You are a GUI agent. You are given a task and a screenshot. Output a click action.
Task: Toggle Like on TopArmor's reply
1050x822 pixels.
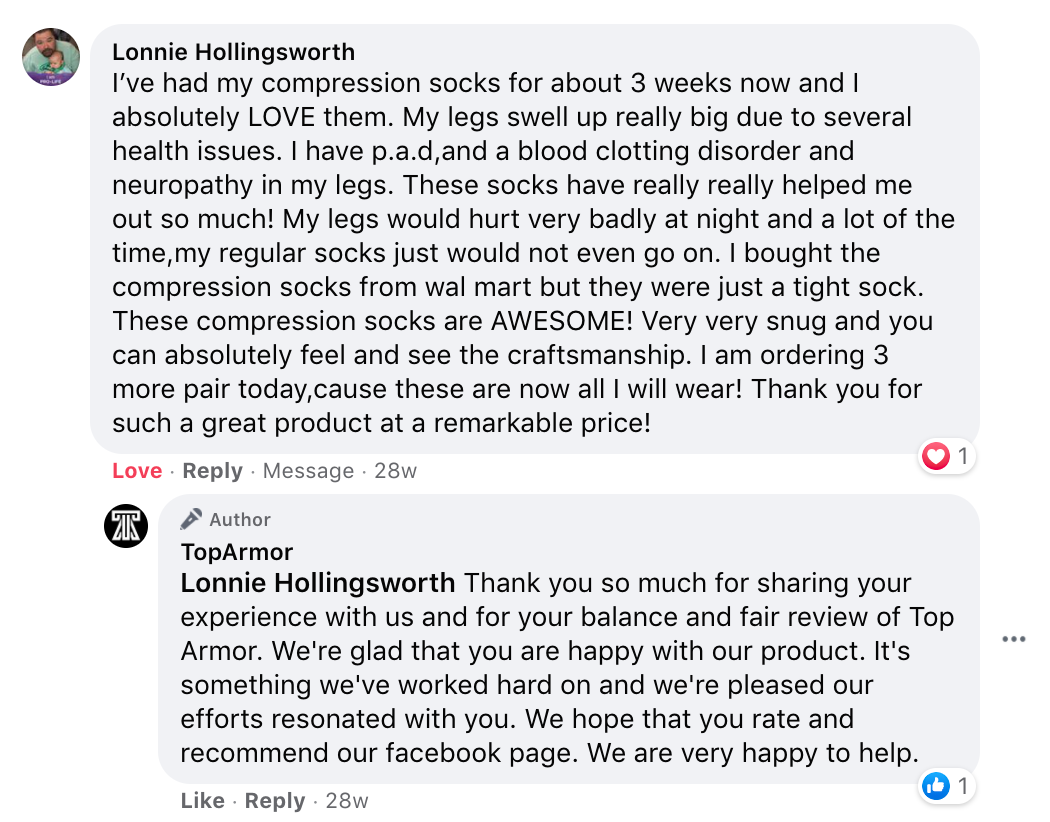203,801
